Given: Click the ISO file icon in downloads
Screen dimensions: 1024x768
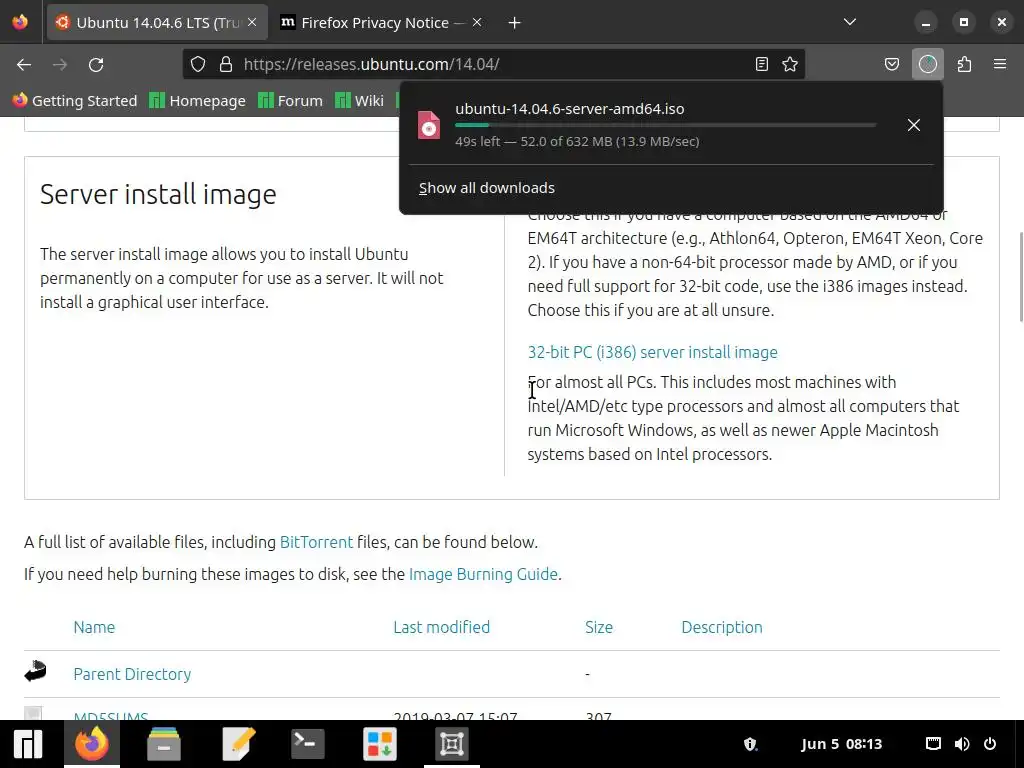Looking at the screenshot, I should 429,125.
